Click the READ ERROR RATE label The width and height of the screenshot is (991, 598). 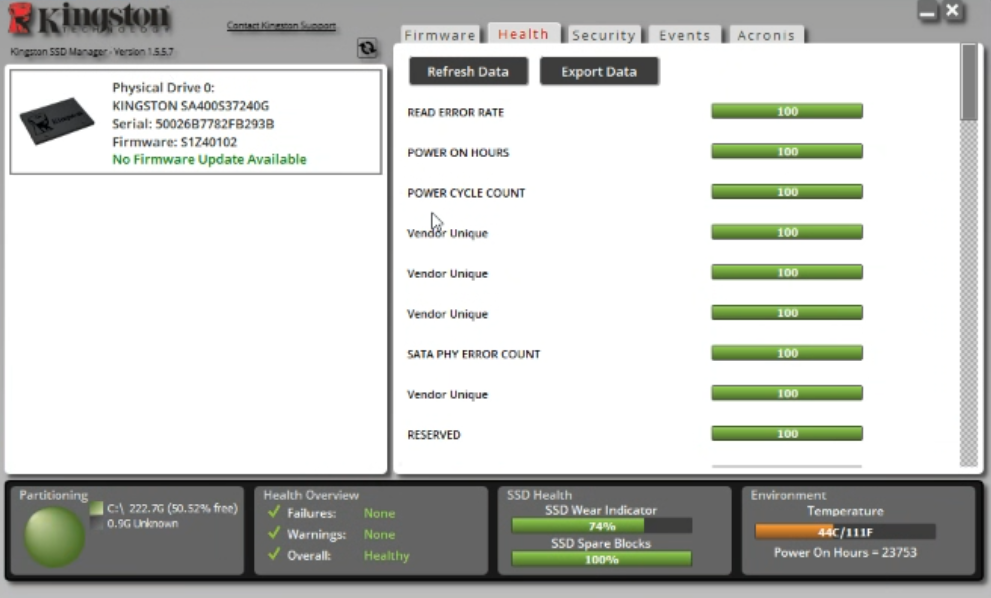pyautogui.click(x=455, y=113)
